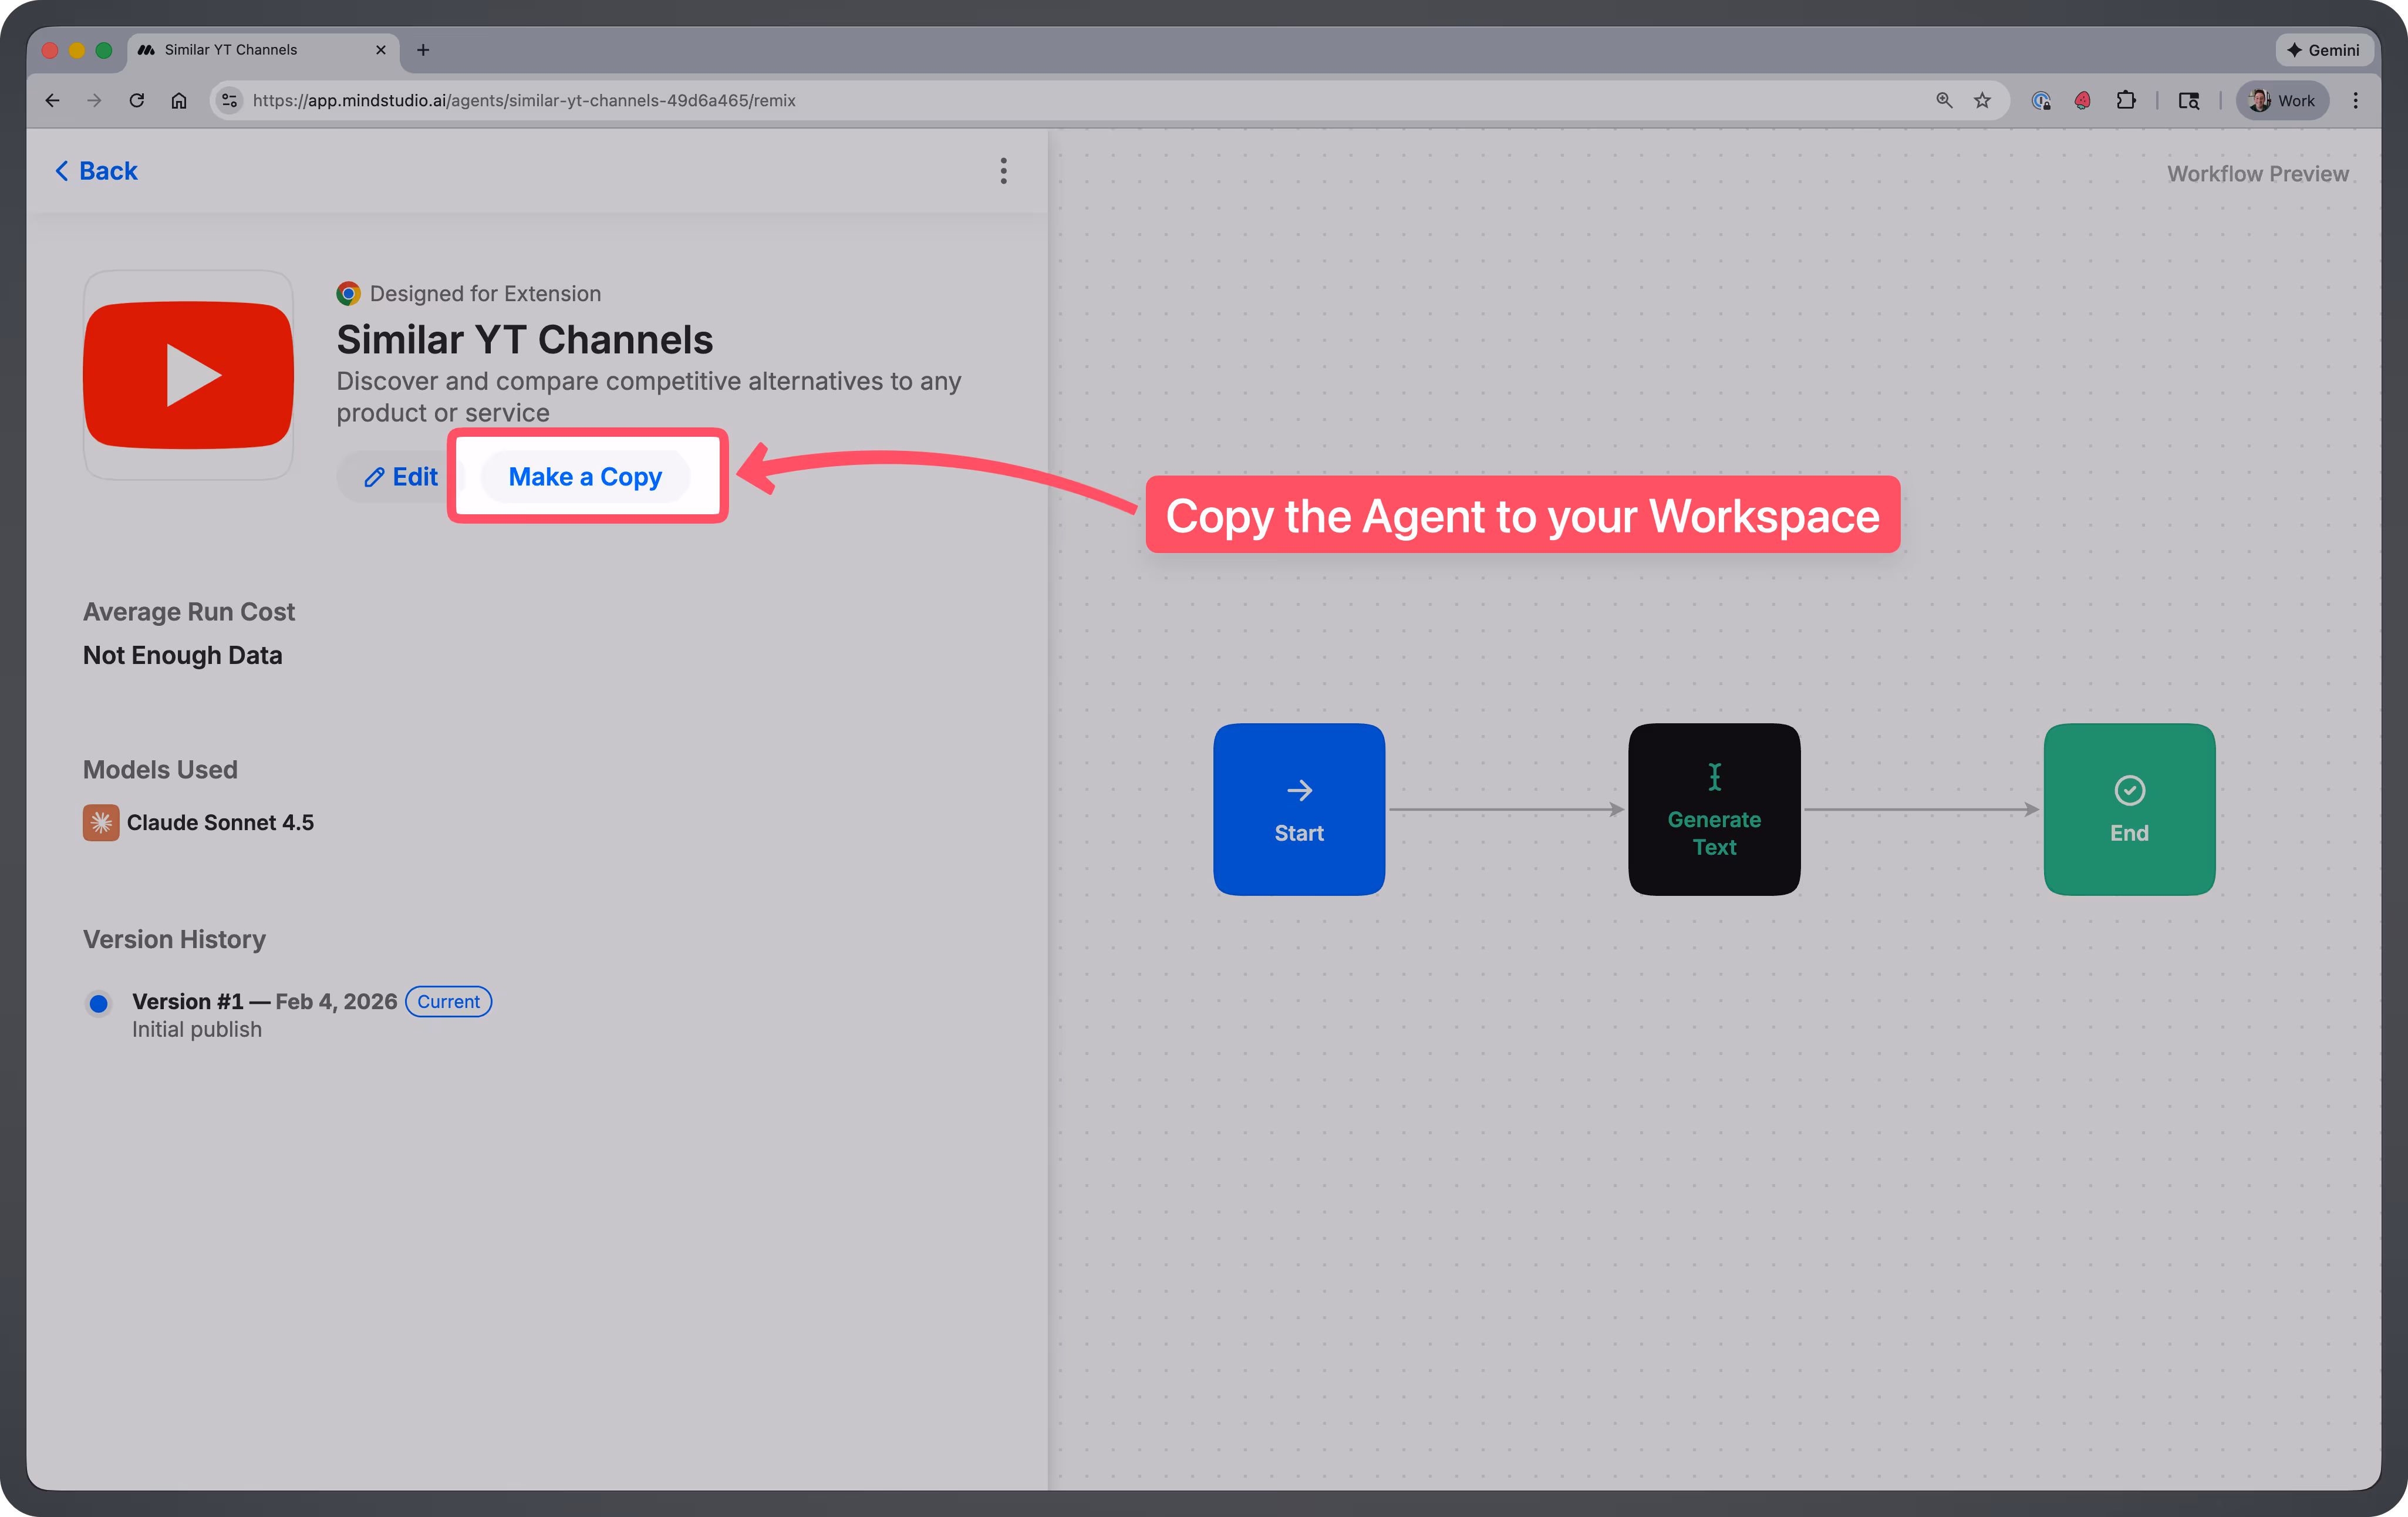Open the Generate Text workflow node
The image size is (2408, 1517).
pyautogui.click(x=1713, y=809)
